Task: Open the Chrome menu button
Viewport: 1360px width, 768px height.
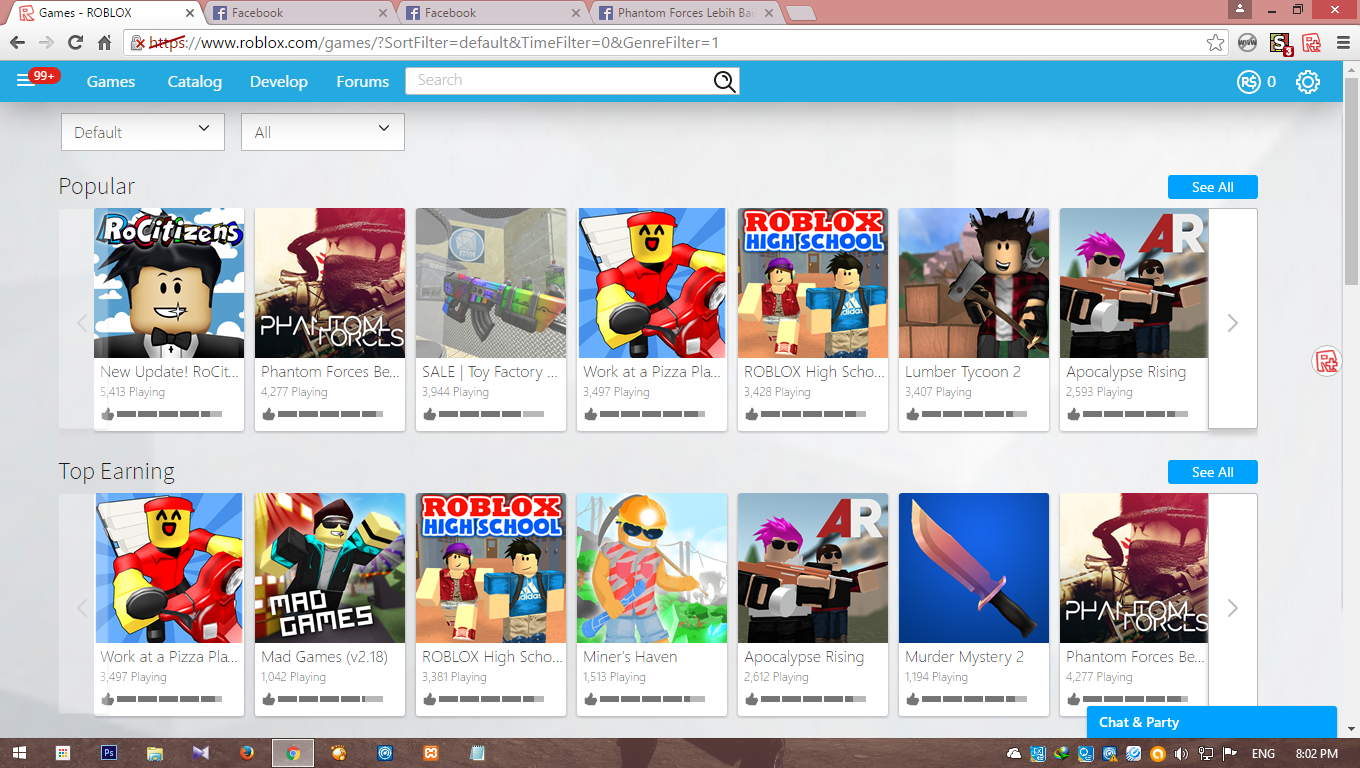Action: coord(1343,43)
